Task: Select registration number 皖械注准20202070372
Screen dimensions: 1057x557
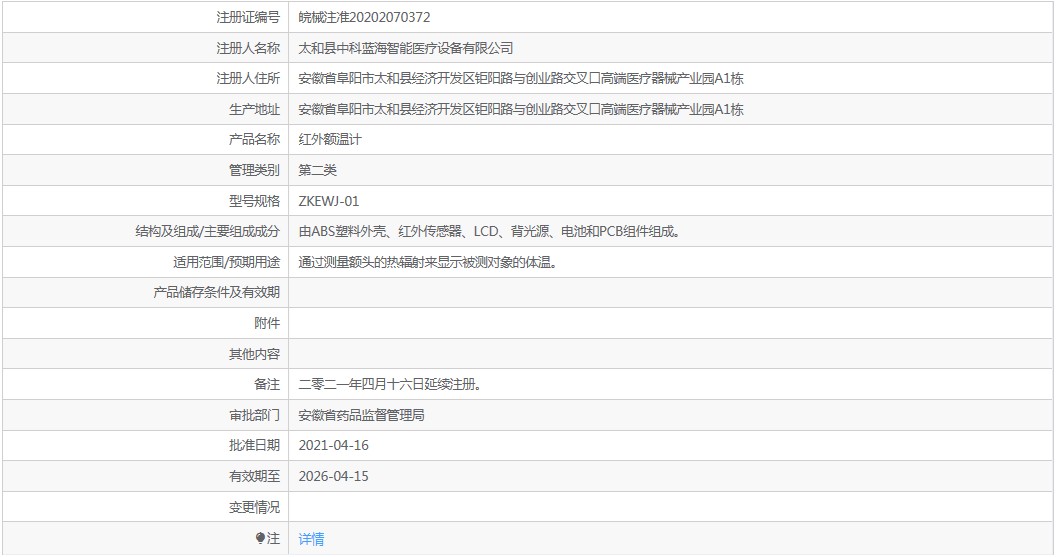Action: pos(364,18)
